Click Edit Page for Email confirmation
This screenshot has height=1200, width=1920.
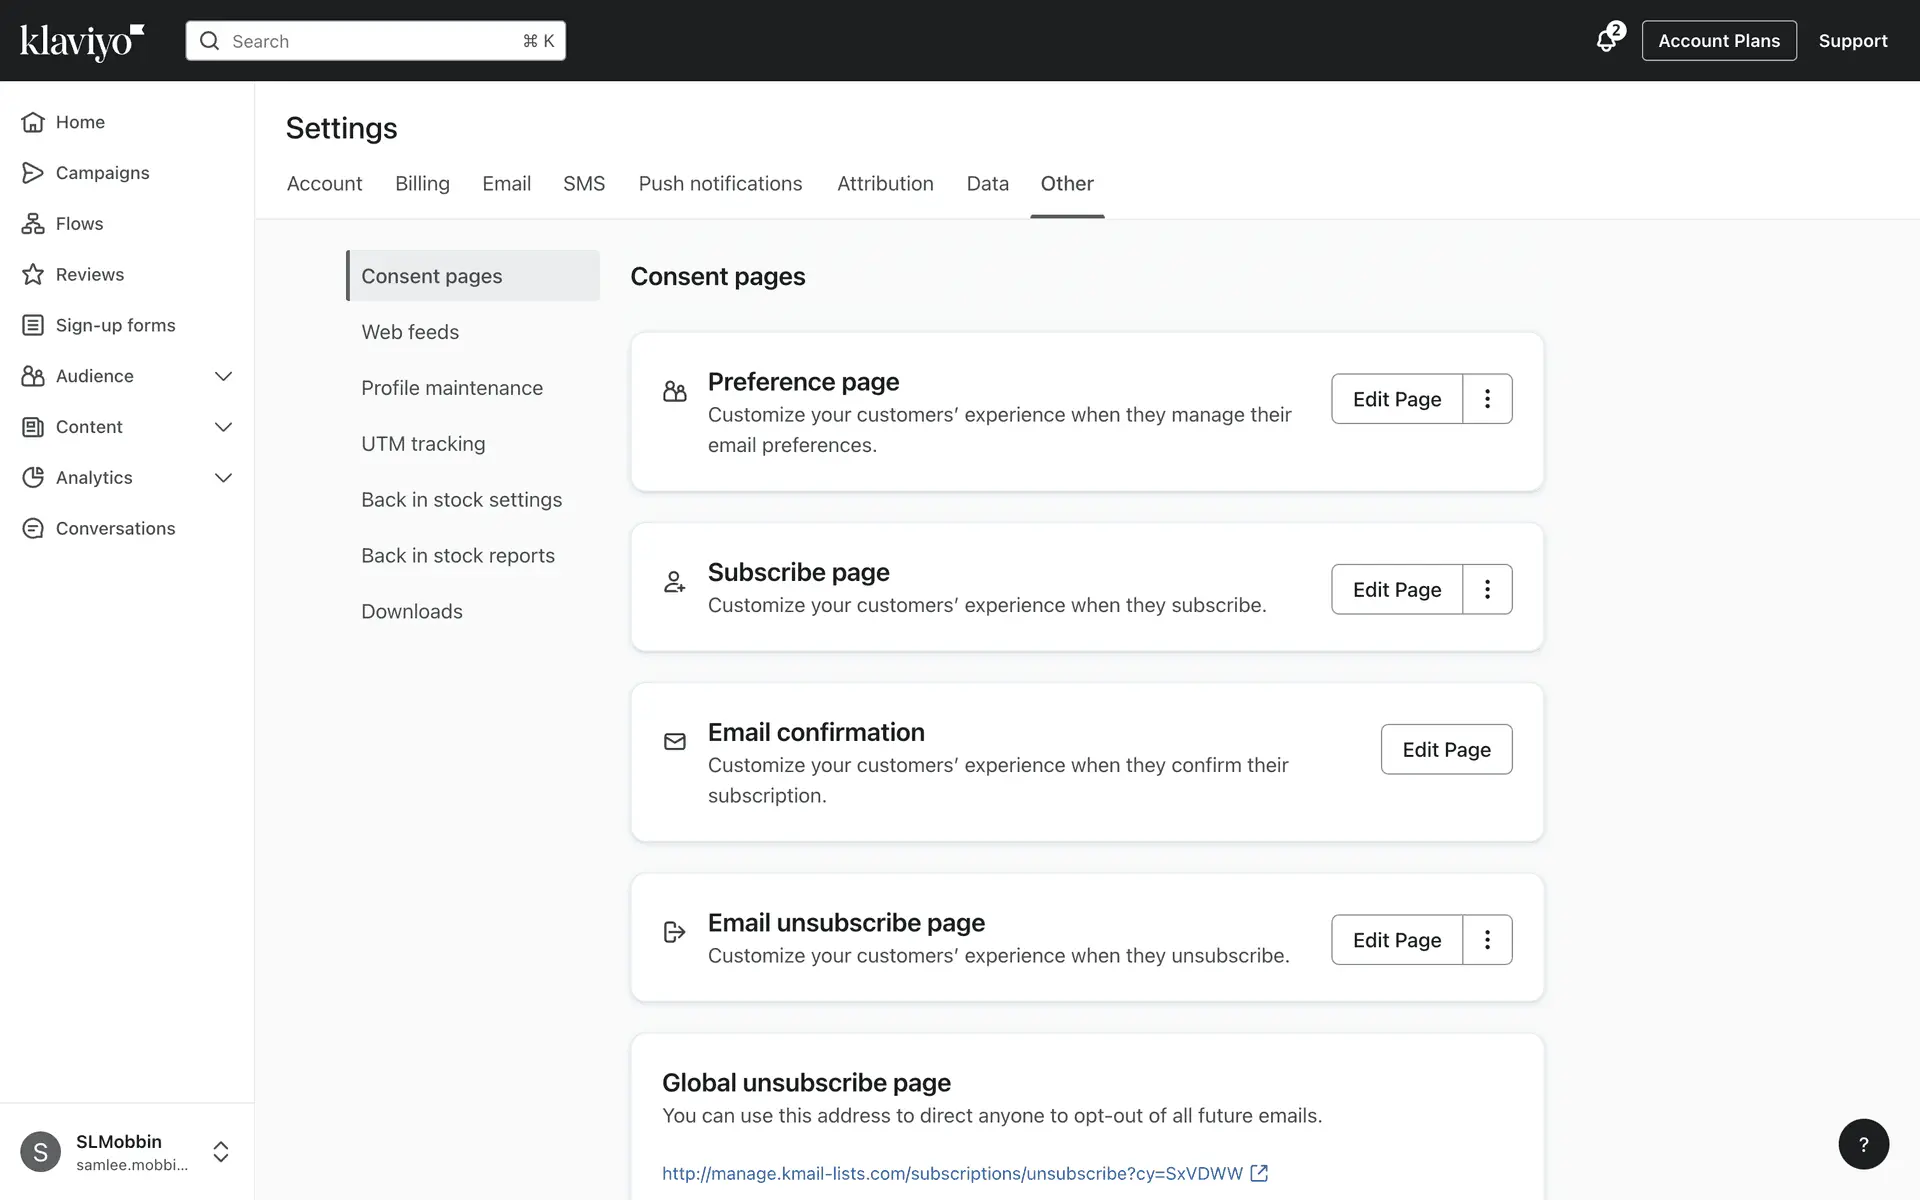(1446, 750)
